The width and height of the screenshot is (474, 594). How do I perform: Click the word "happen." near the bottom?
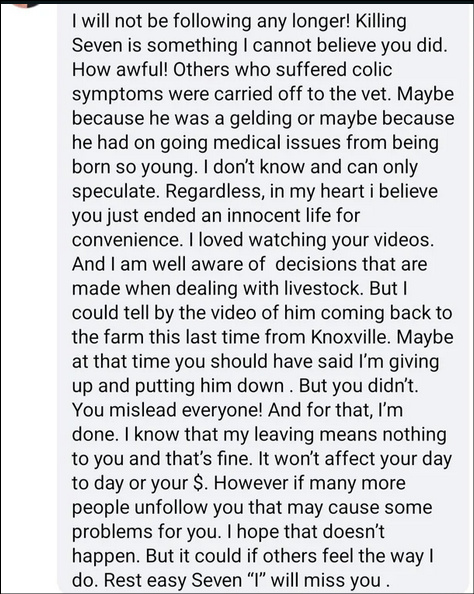(x=106, y=556)
